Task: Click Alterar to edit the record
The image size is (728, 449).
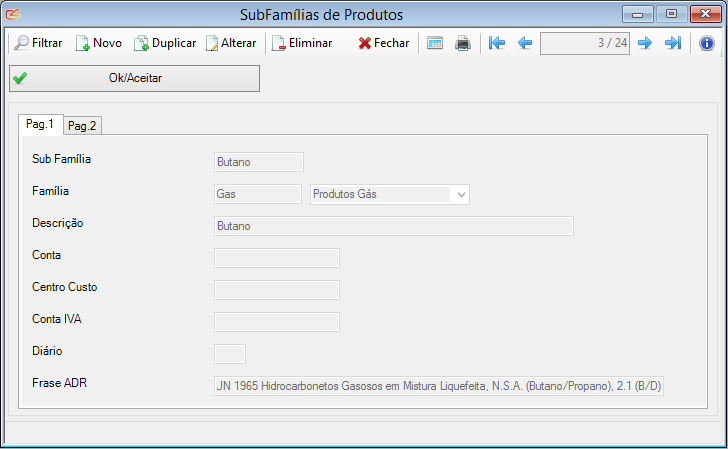Action: click(231, 43)
